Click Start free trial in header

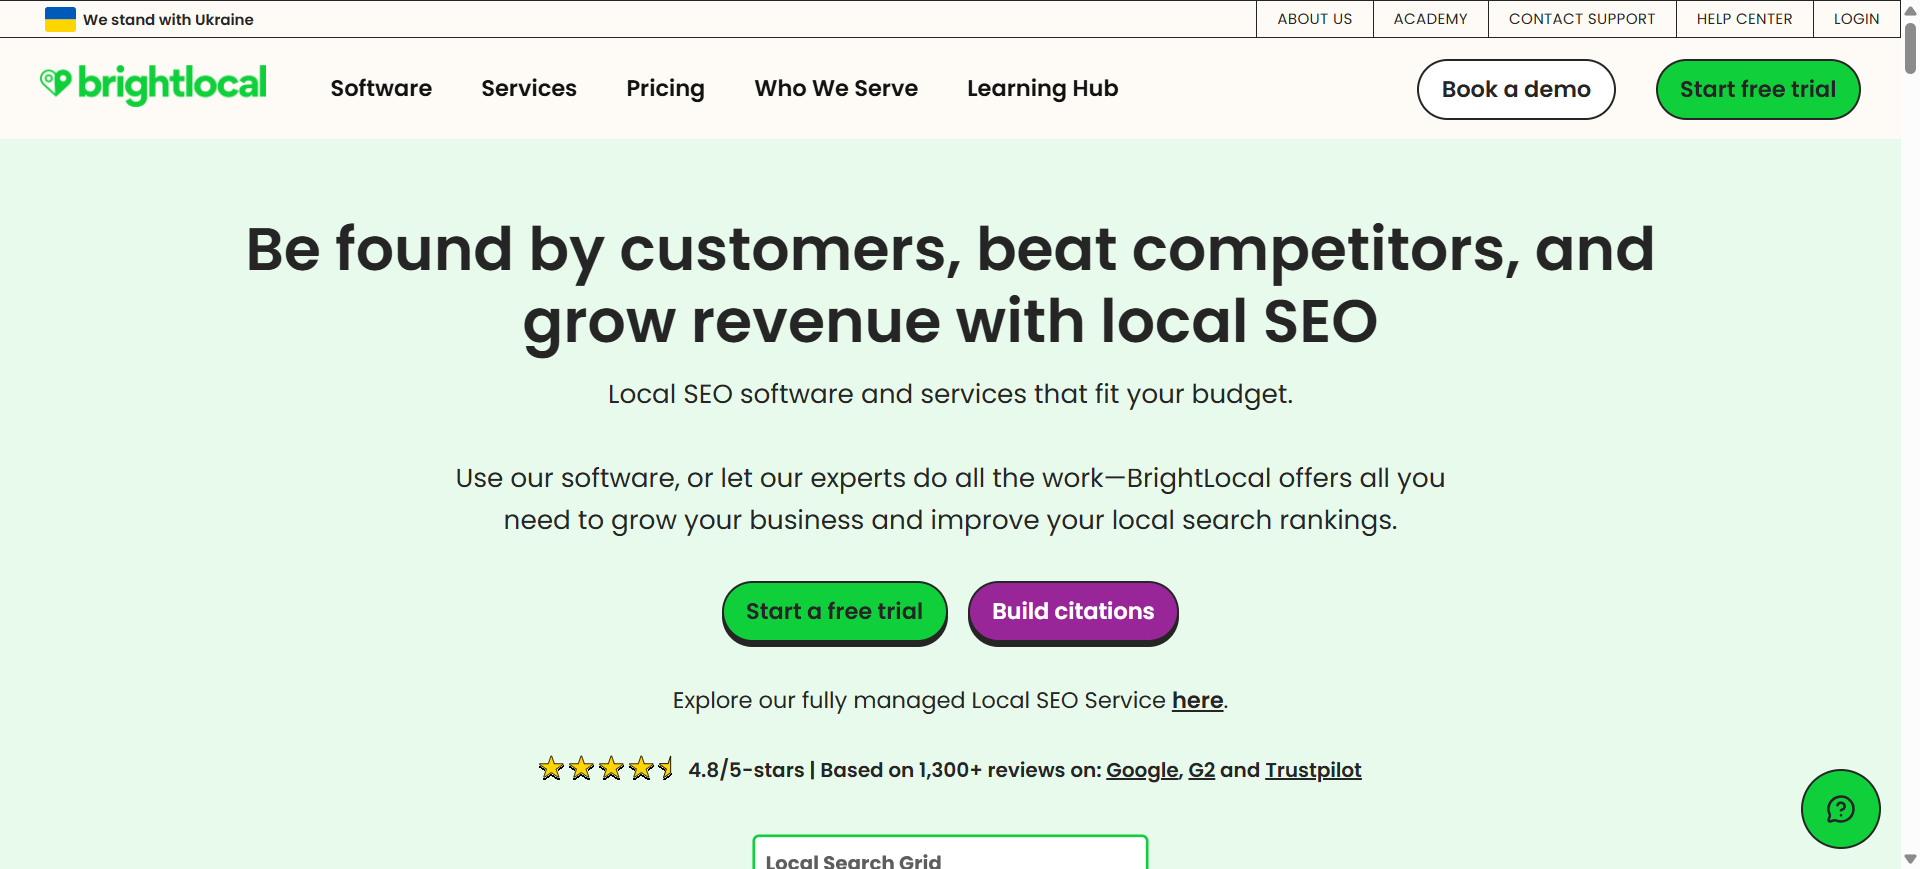coord(1757,89)
